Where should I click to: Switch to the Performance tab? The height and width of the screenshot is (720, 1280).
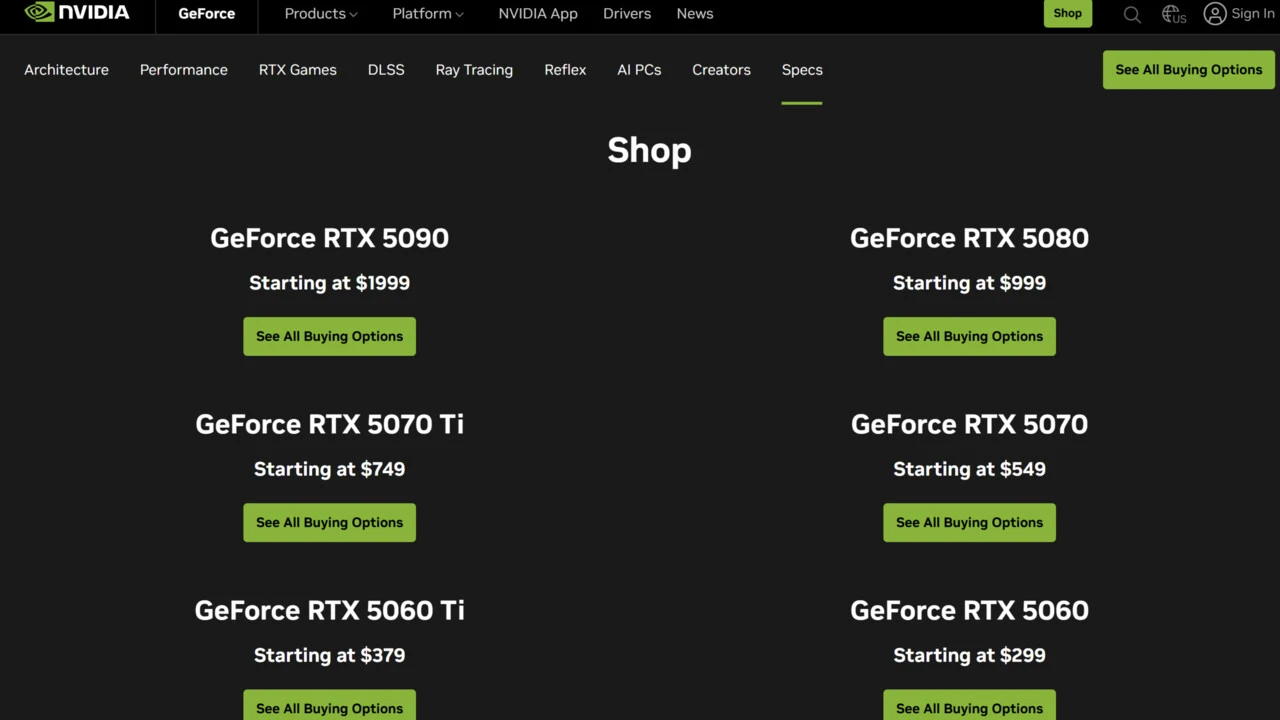pos(184,70)
